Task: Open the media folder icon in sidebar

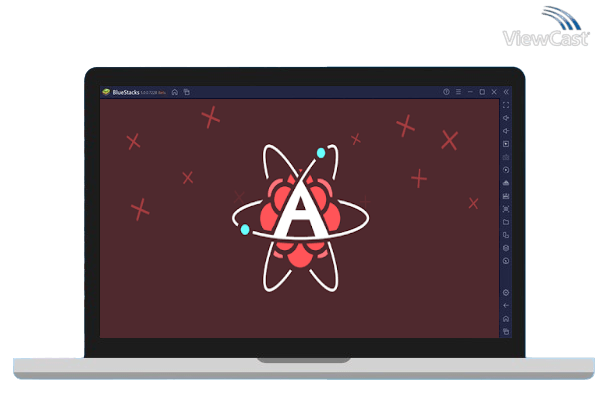Action: tap(506, 222)
